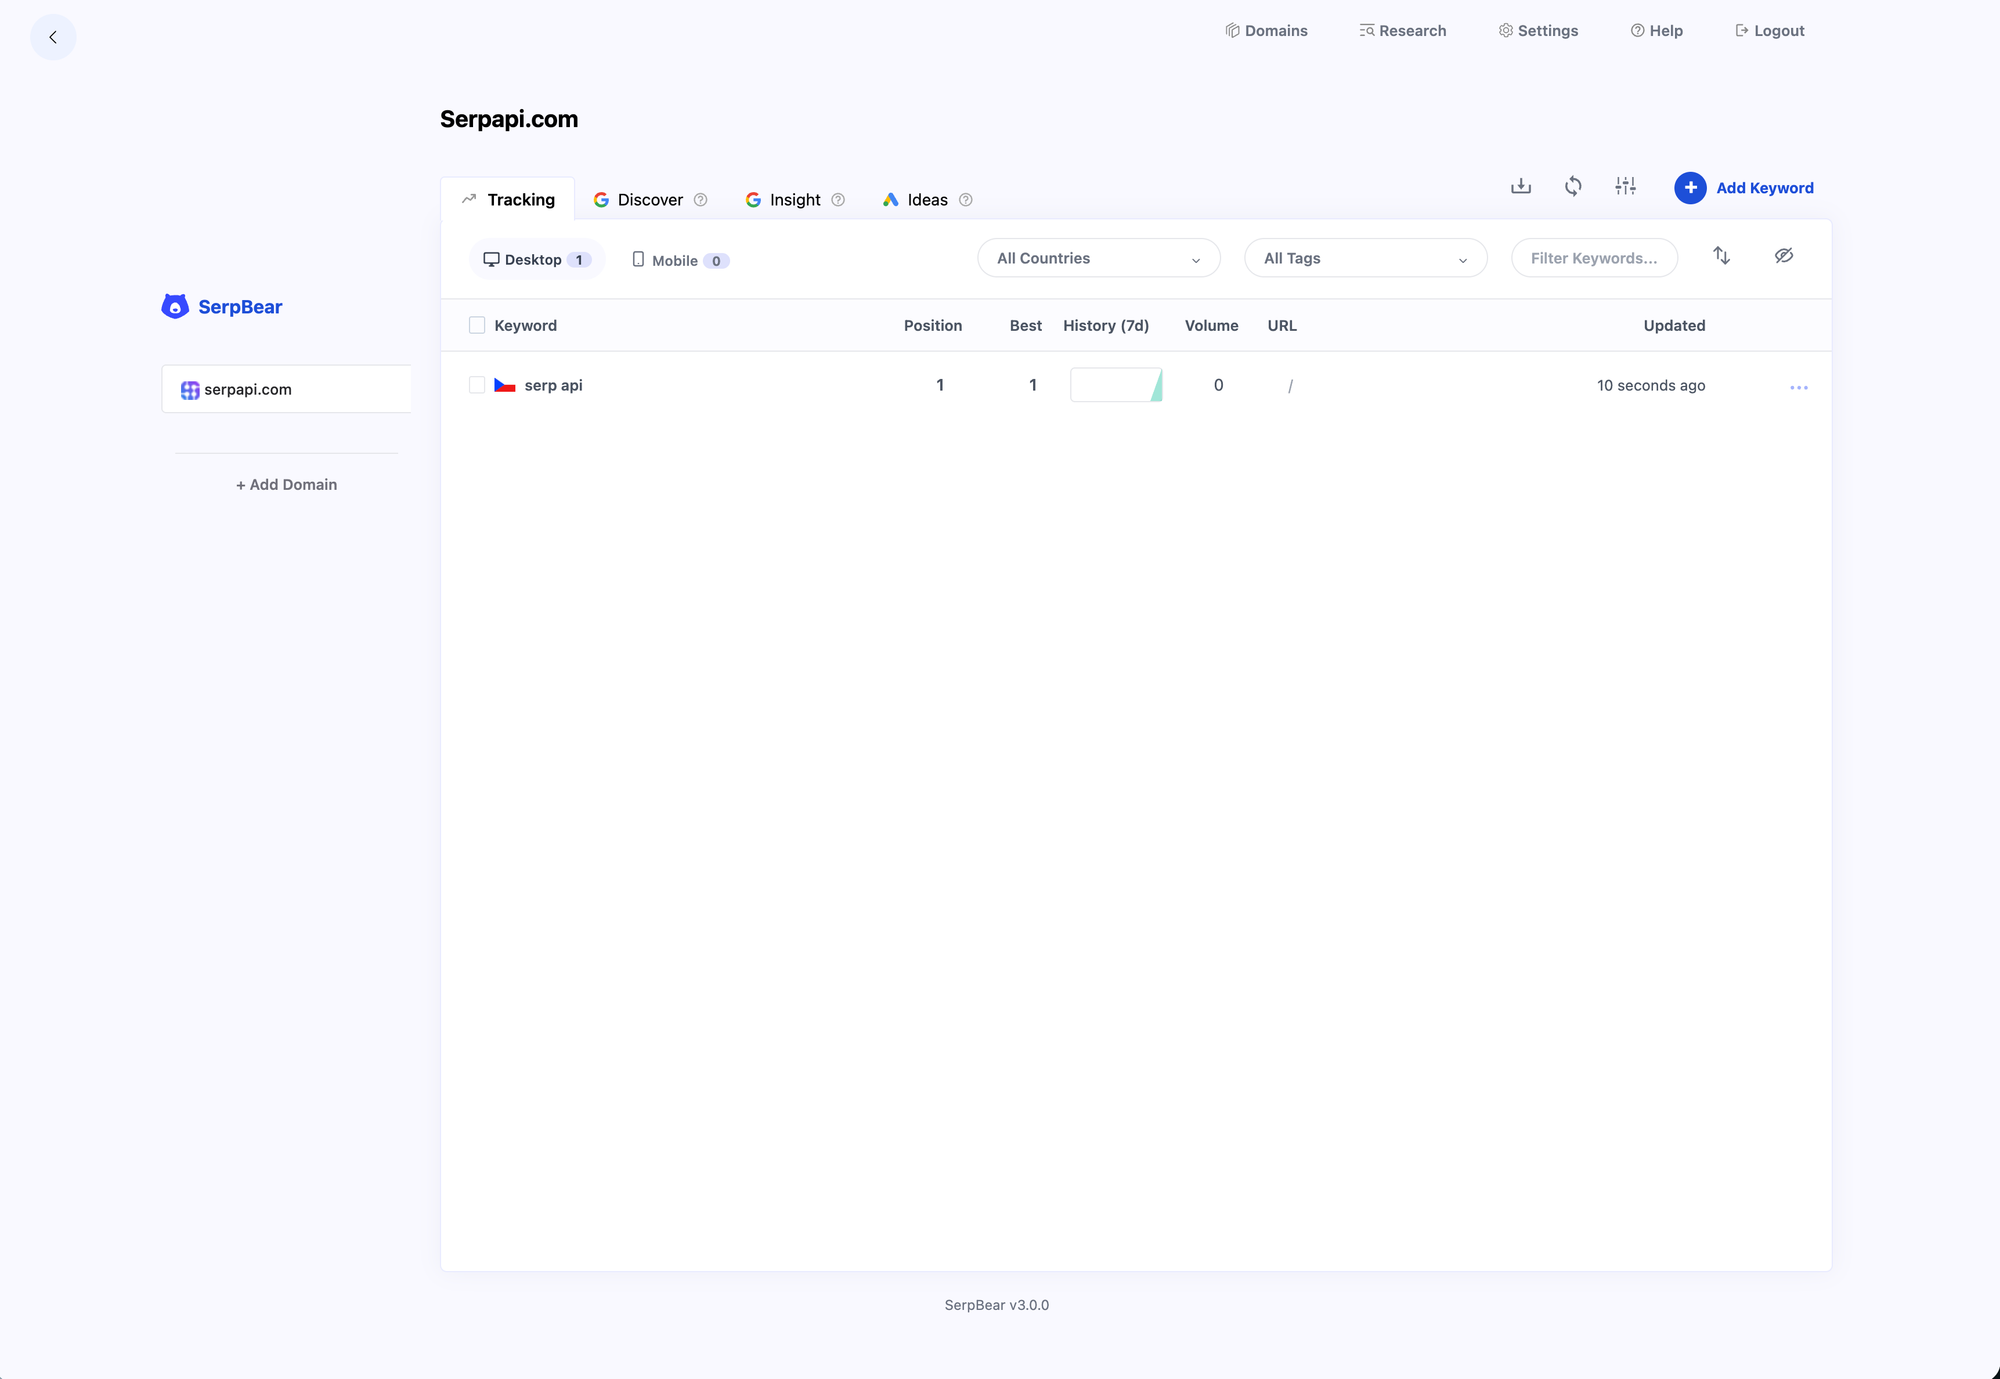
Task: Open the Insight tab
Action: (x=794, y=200)
